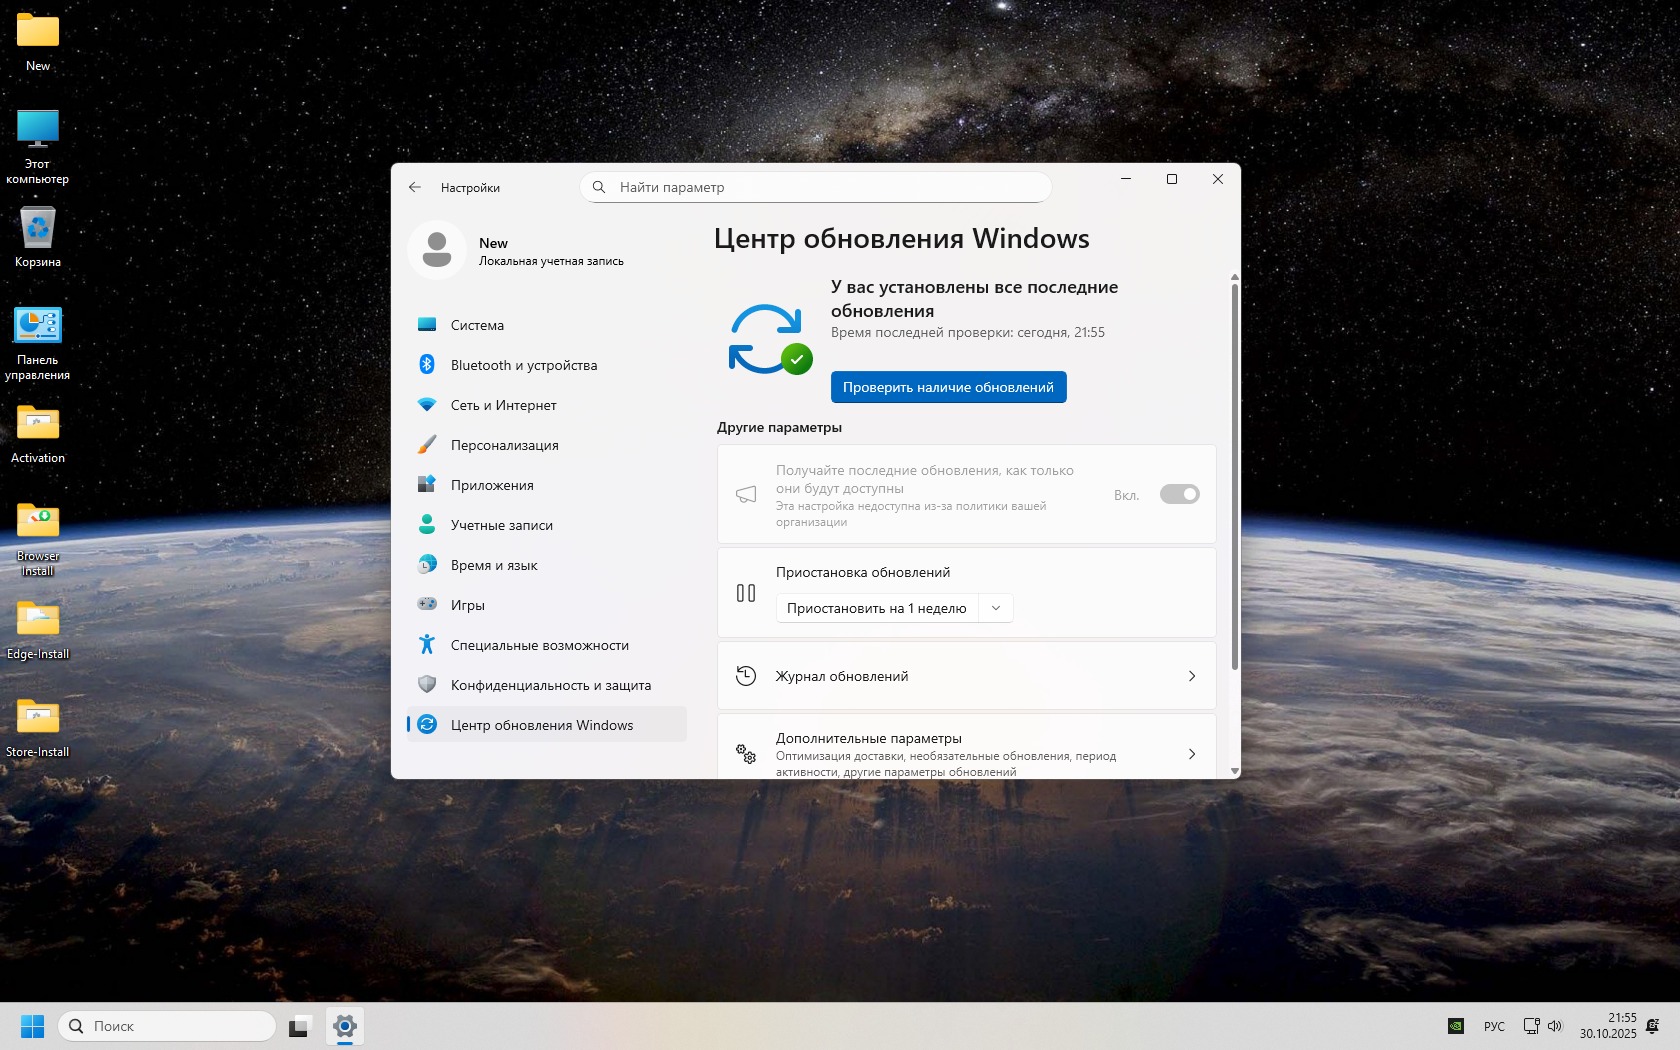Go to the Система settings section

(477, 325)
